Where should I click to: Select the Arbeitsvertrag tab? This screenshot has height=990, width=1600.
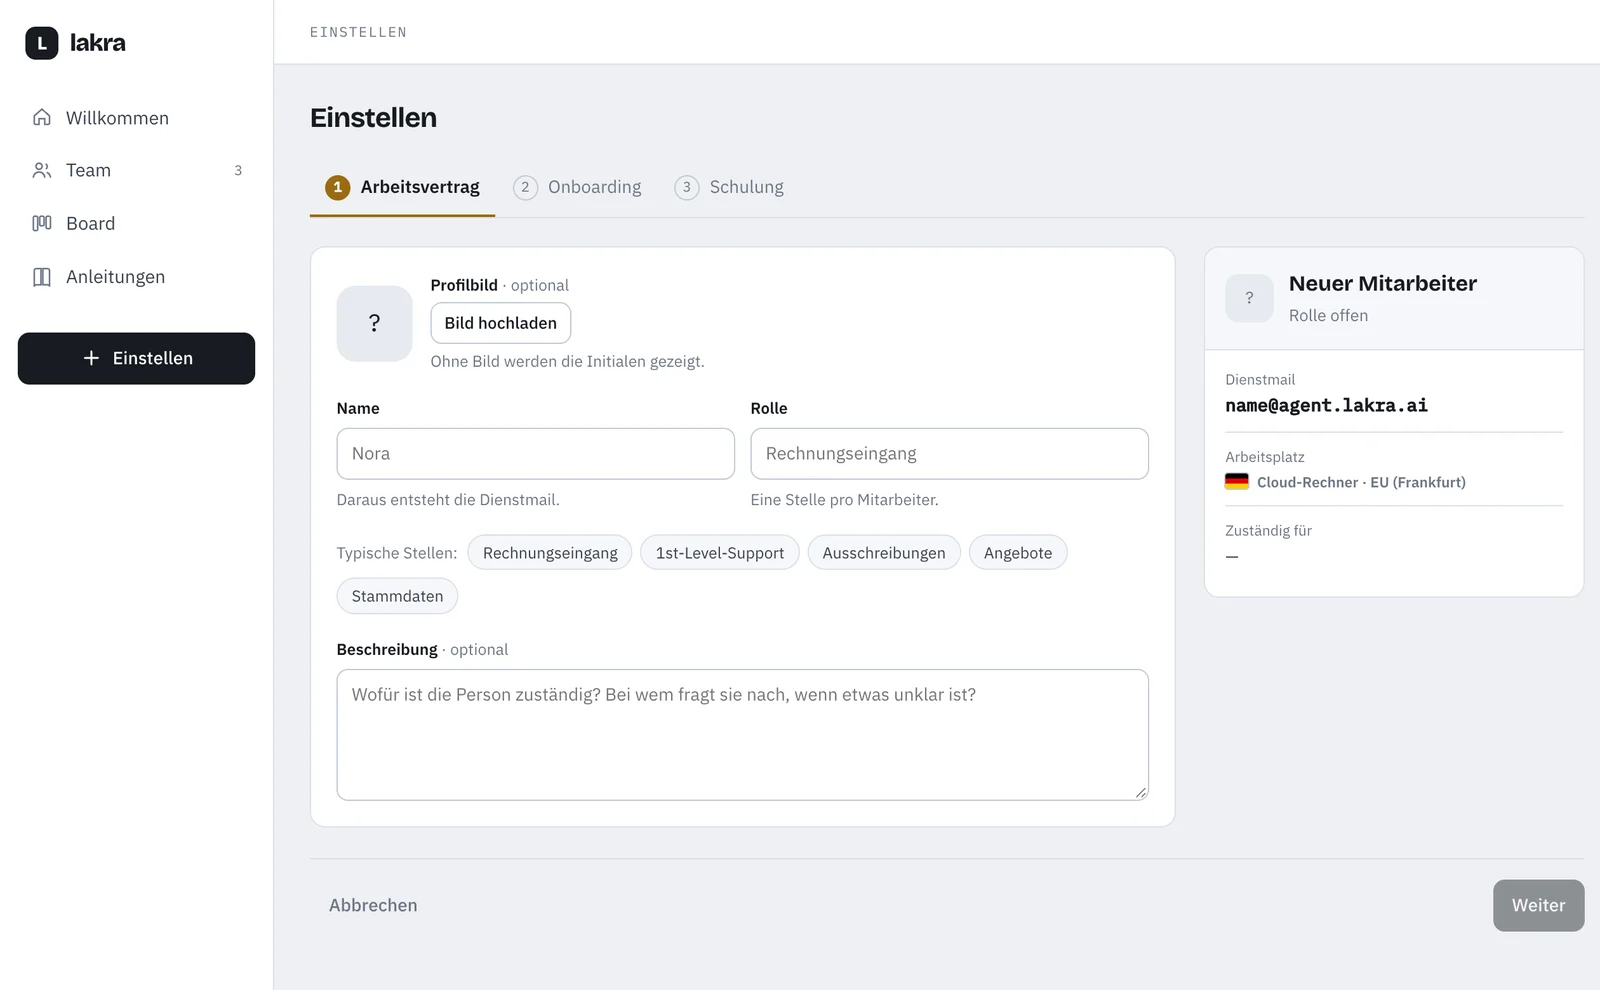coord(402,187)
